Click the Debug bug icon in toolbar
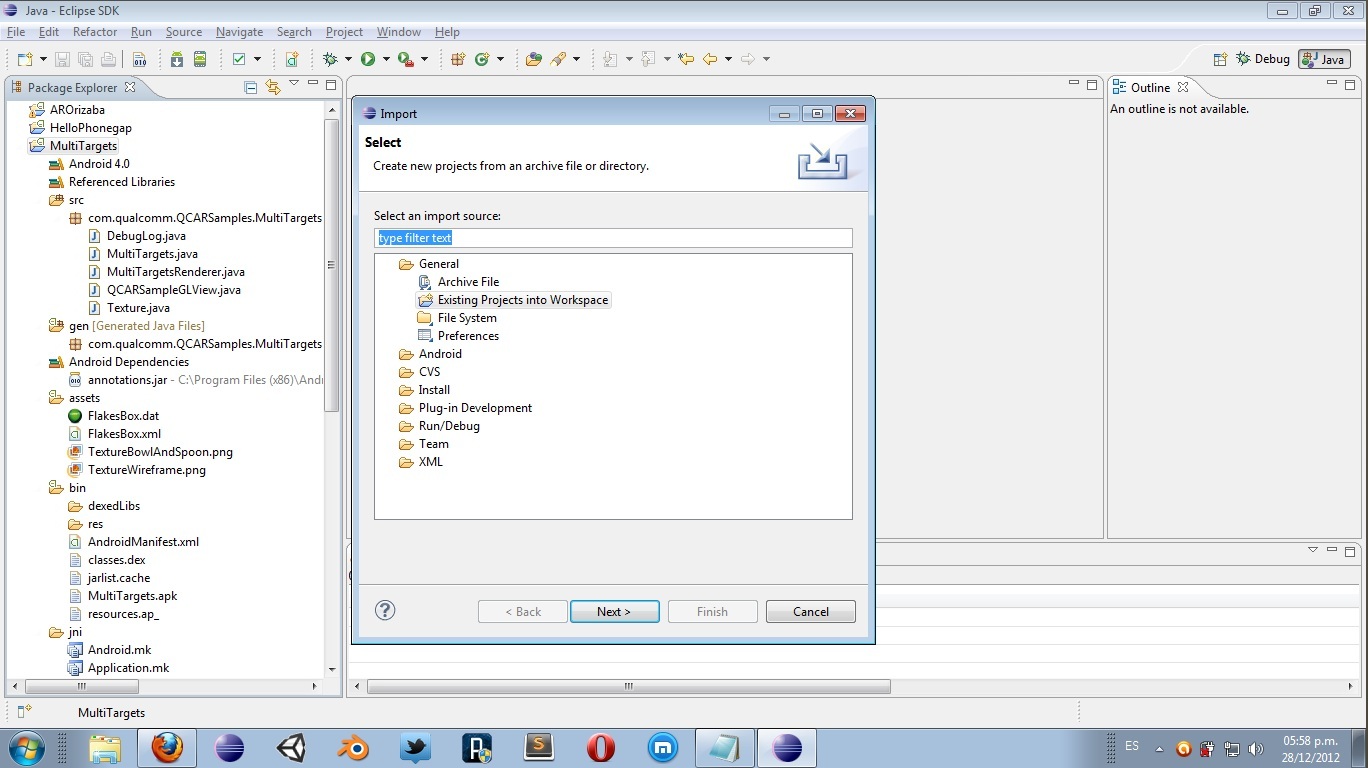 [330, 59]
